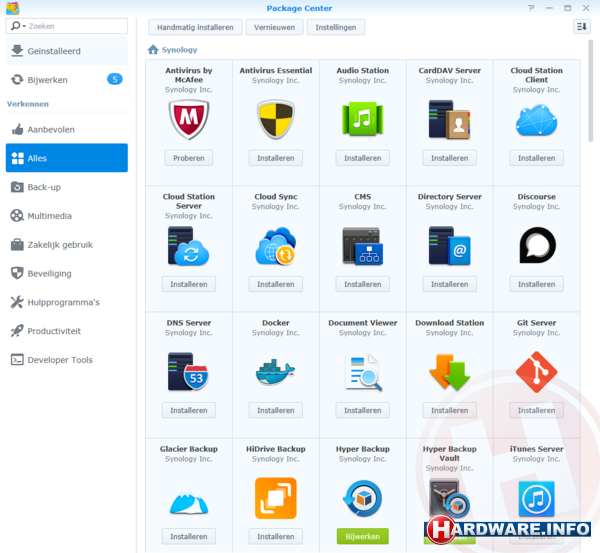Viewport: 600px width, 553px height.
Task: Click the Synology home breadcrumb icon
Action: pos(153,49)
